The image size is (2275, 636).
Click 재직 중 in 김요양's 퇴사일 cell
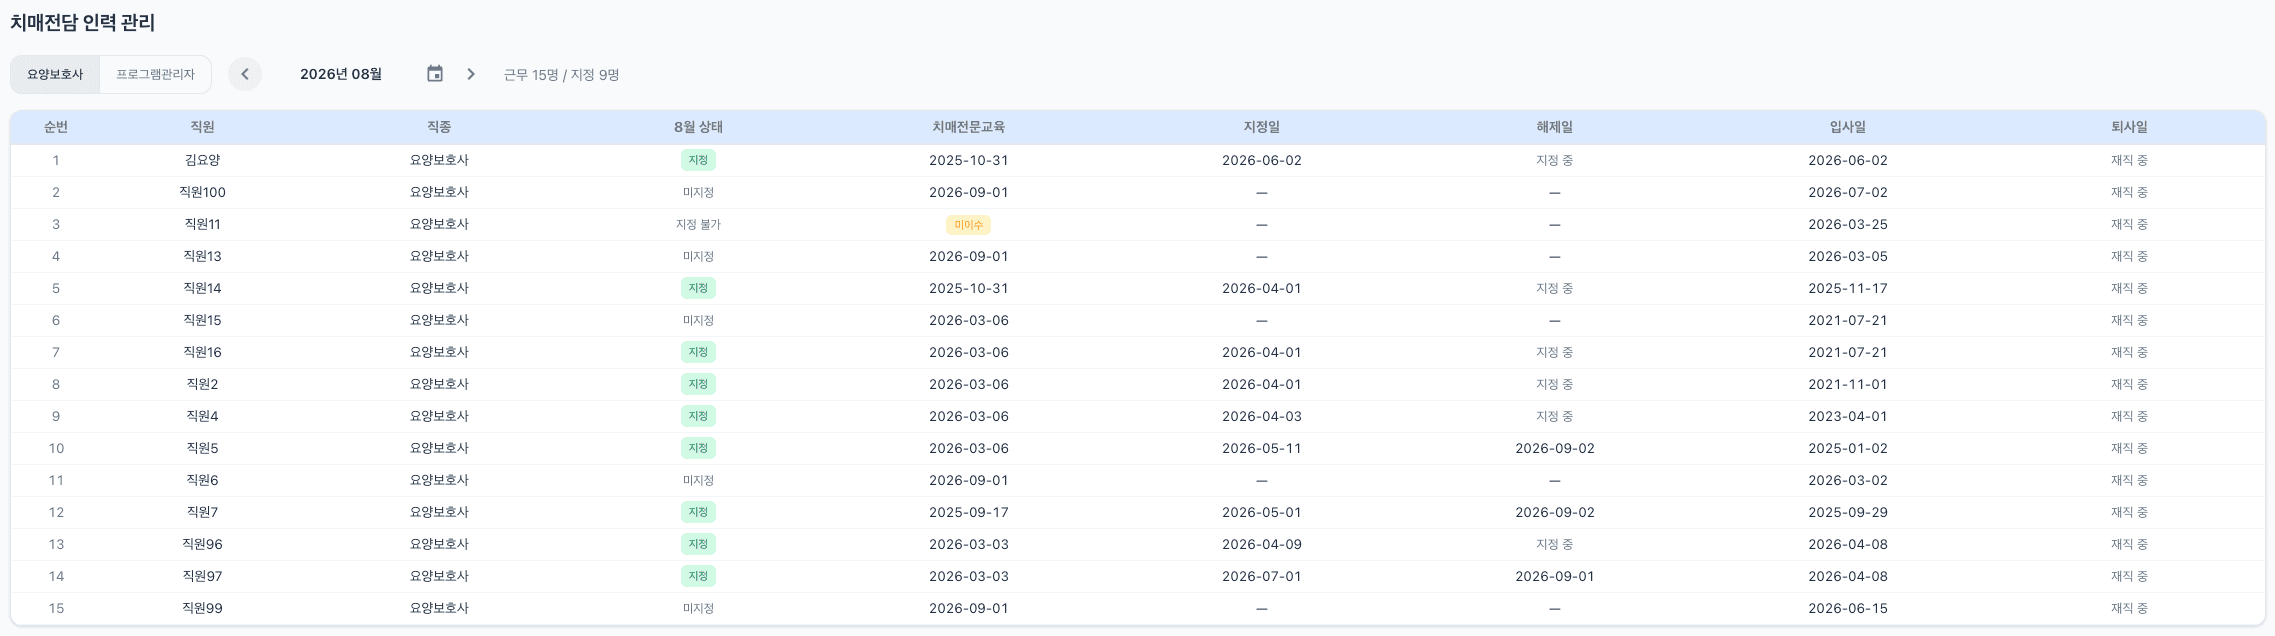[x=2129, y=160]
